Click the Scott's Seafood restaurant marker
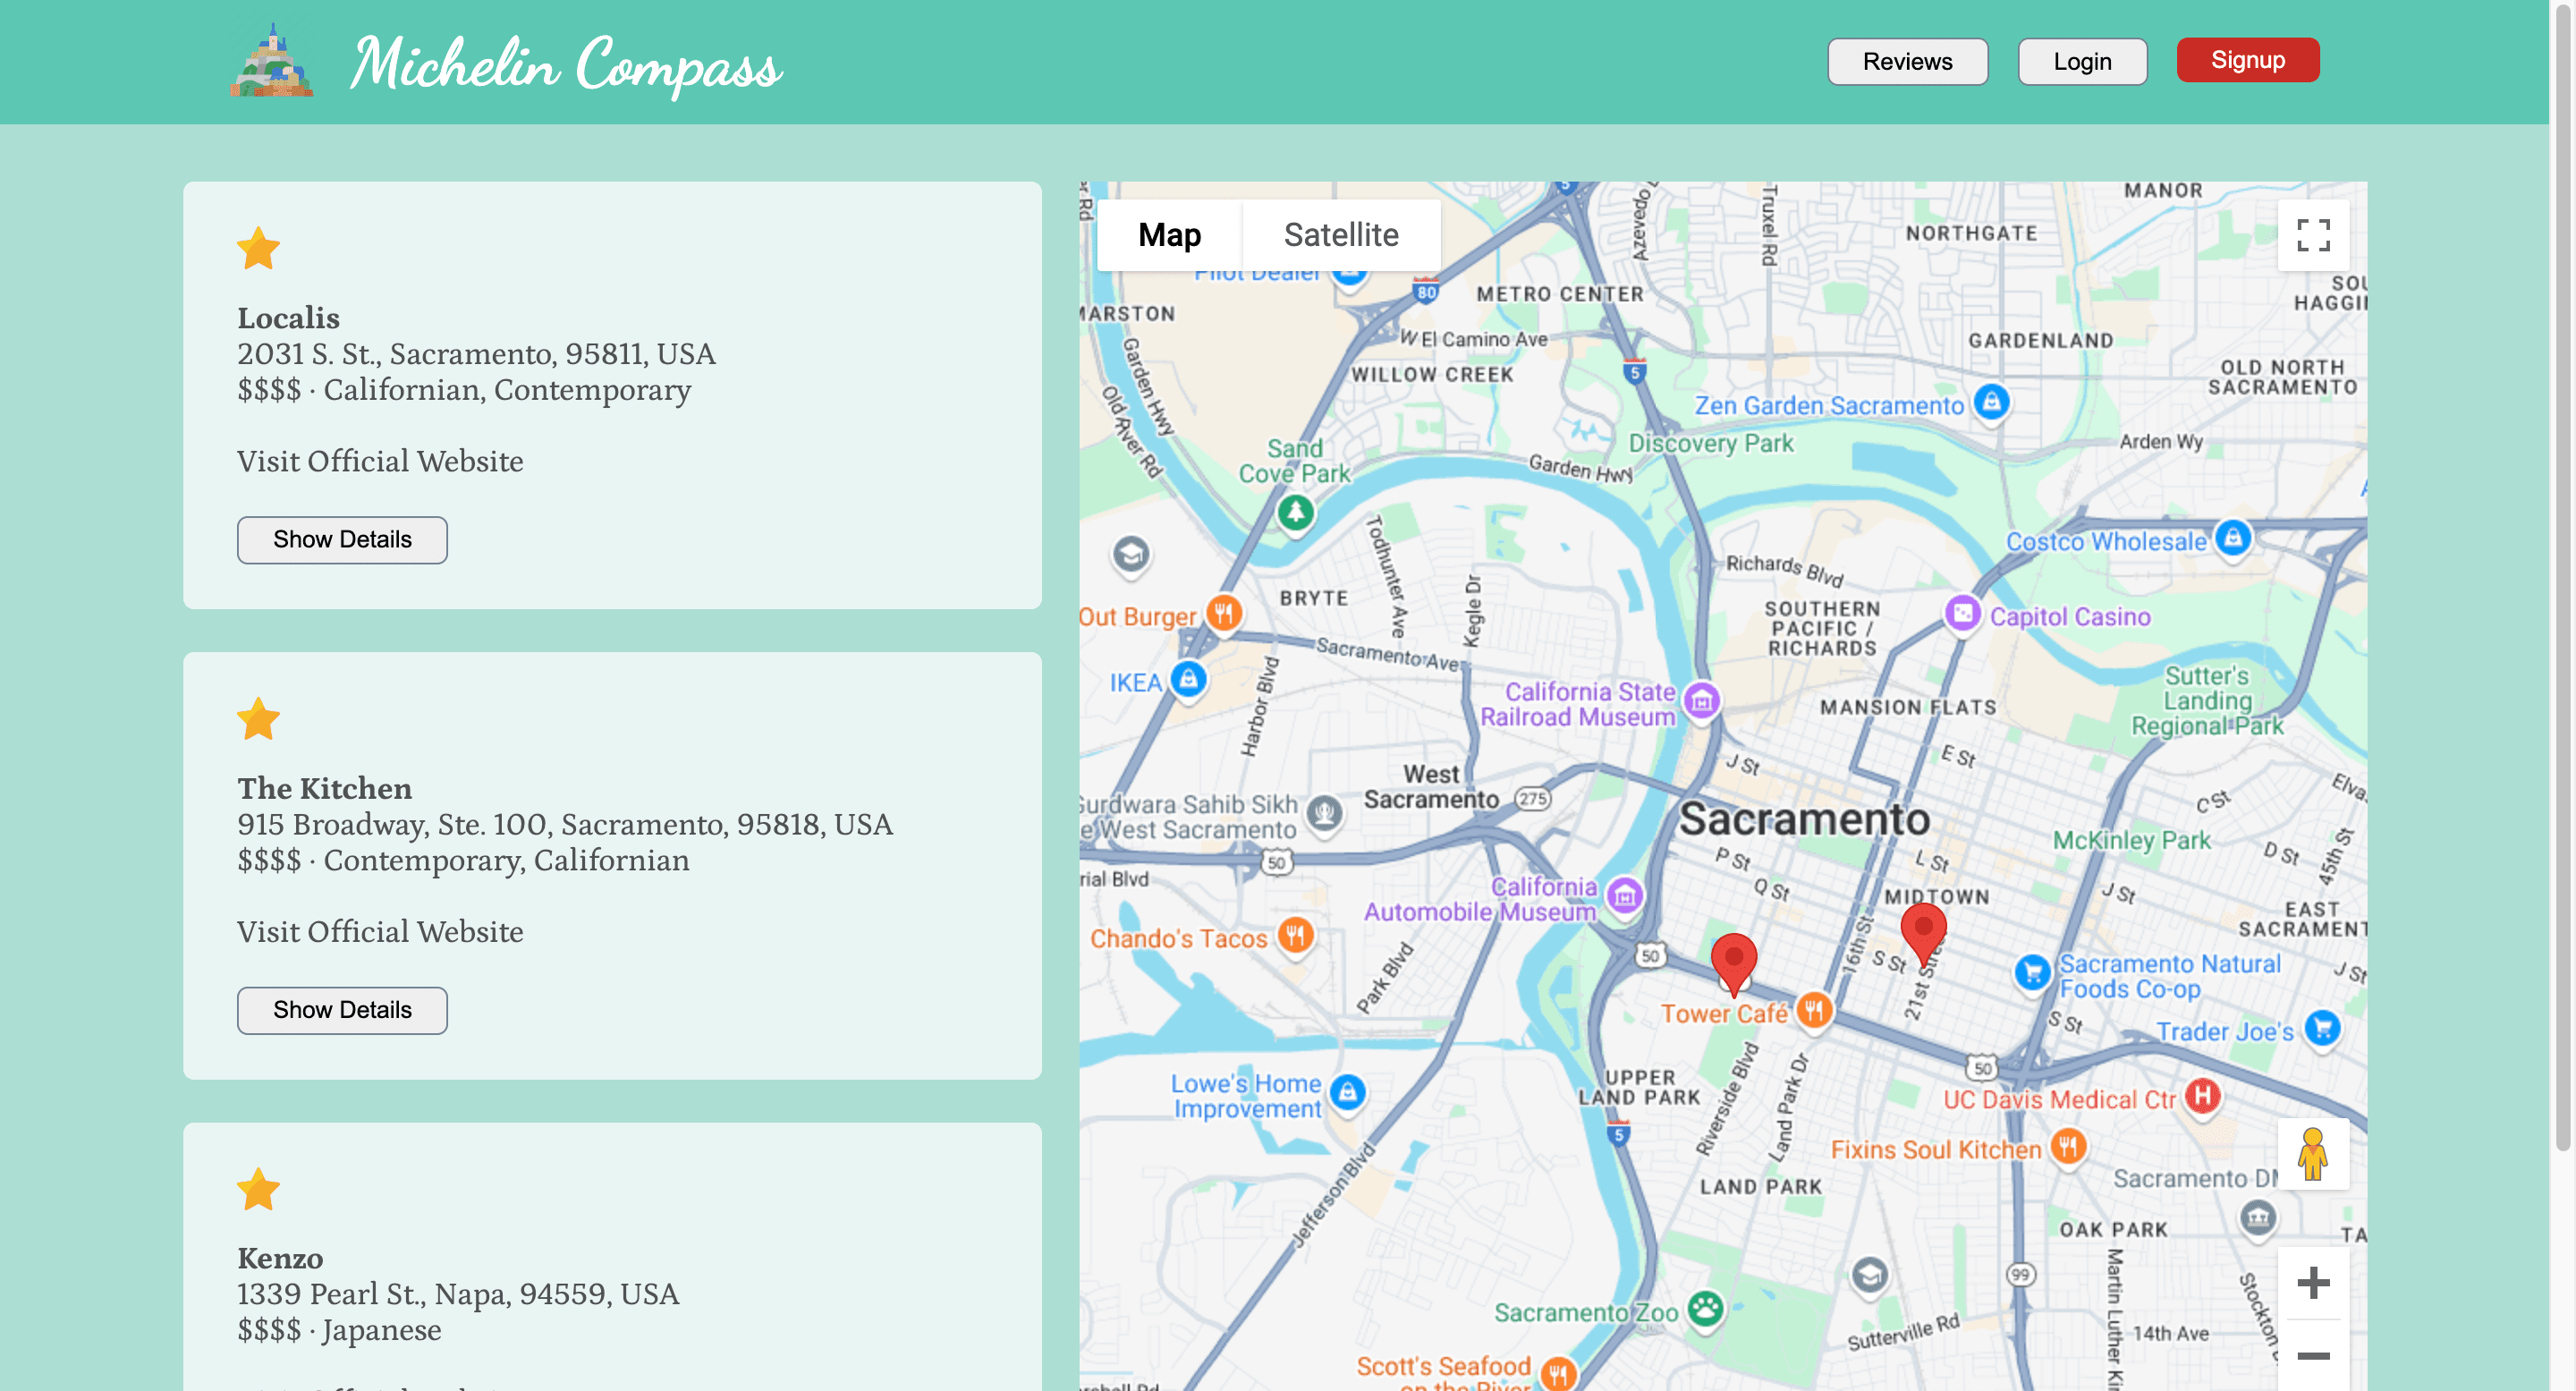Screen dimensions: 2576x1391 click(1557, 1373)
